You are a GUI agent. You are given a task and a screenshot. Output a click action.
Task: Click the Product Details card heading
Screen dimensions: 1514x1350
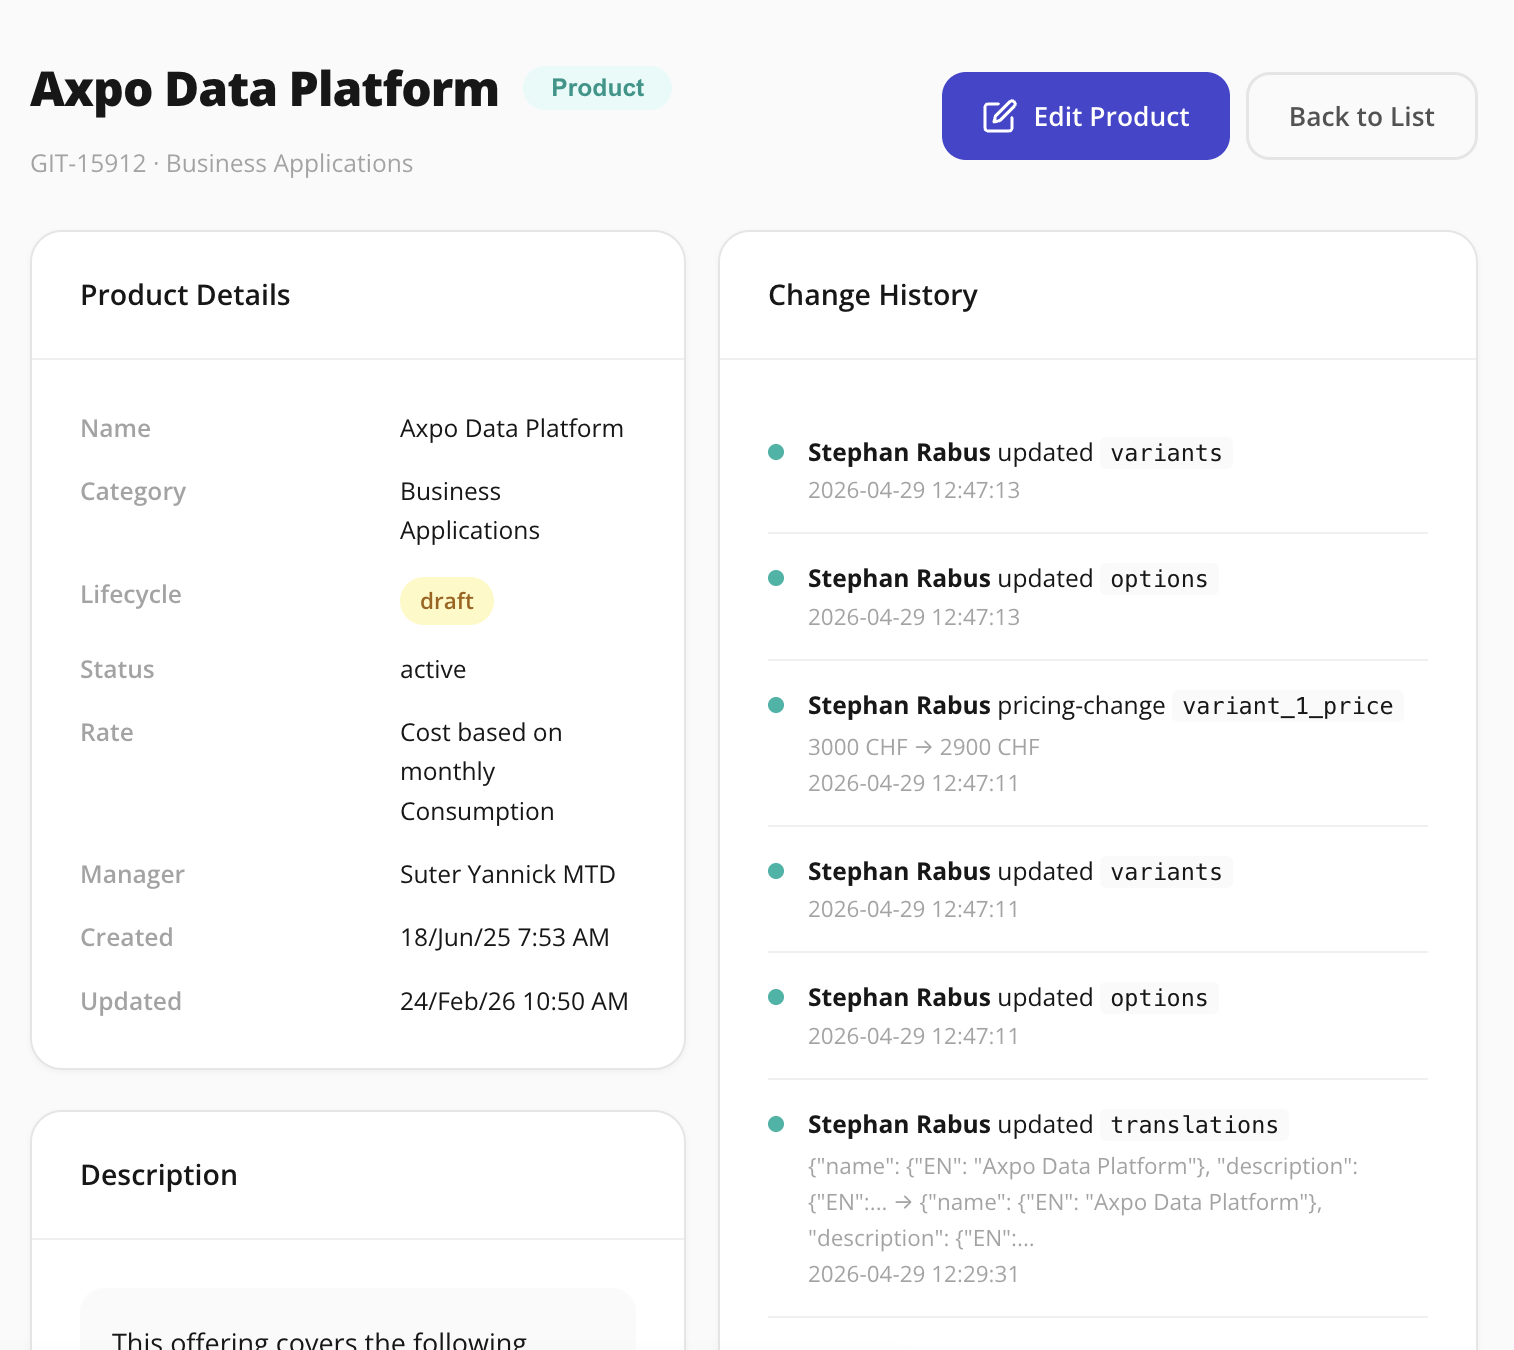pyautogui.click(x=185, y=295)
